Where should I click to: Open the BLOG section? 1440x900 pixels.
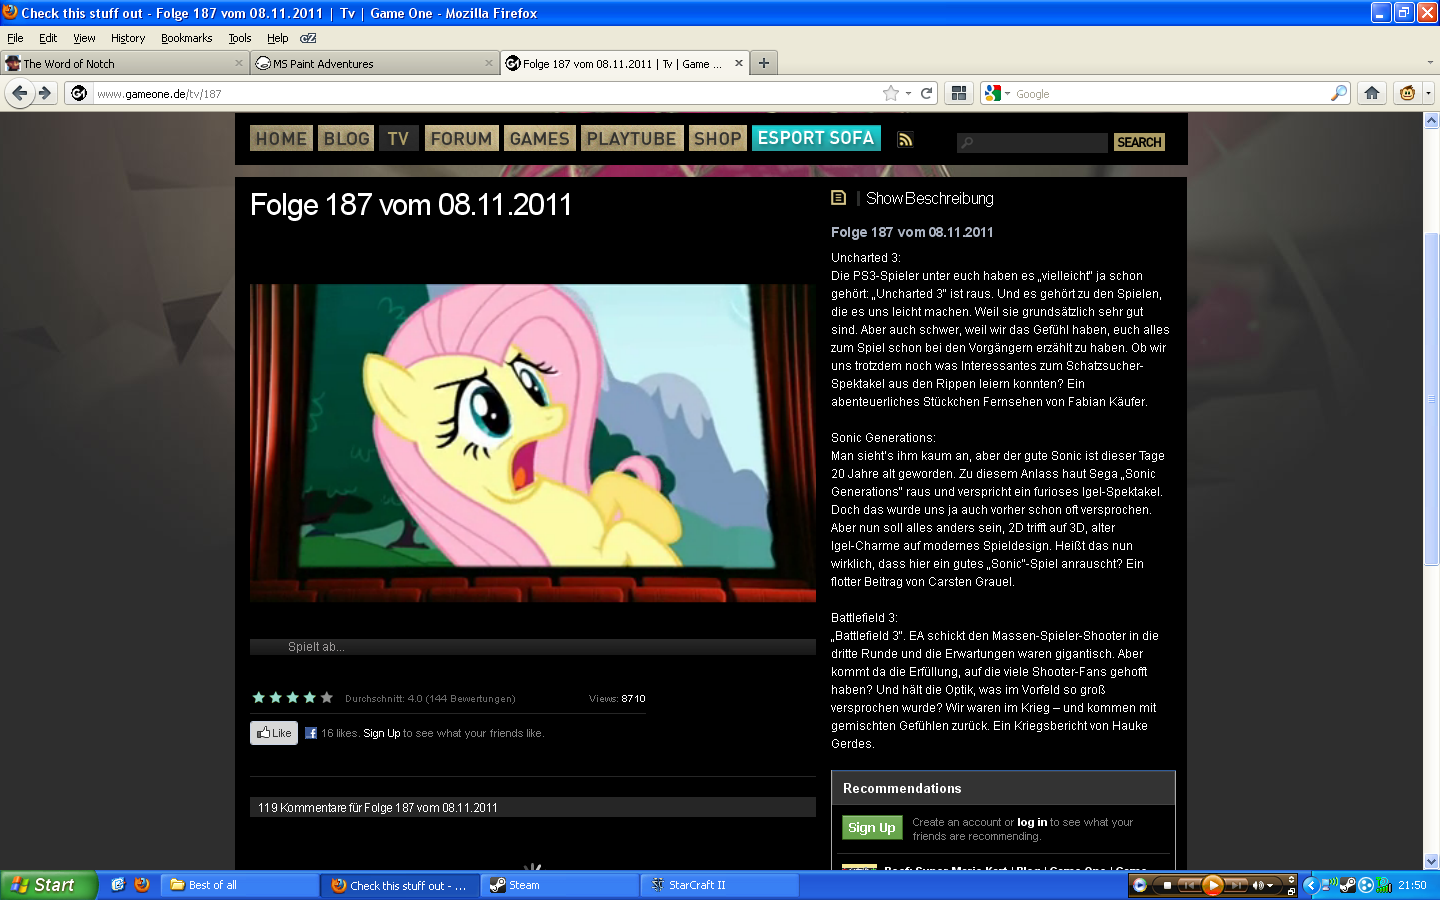pos(347,139)
